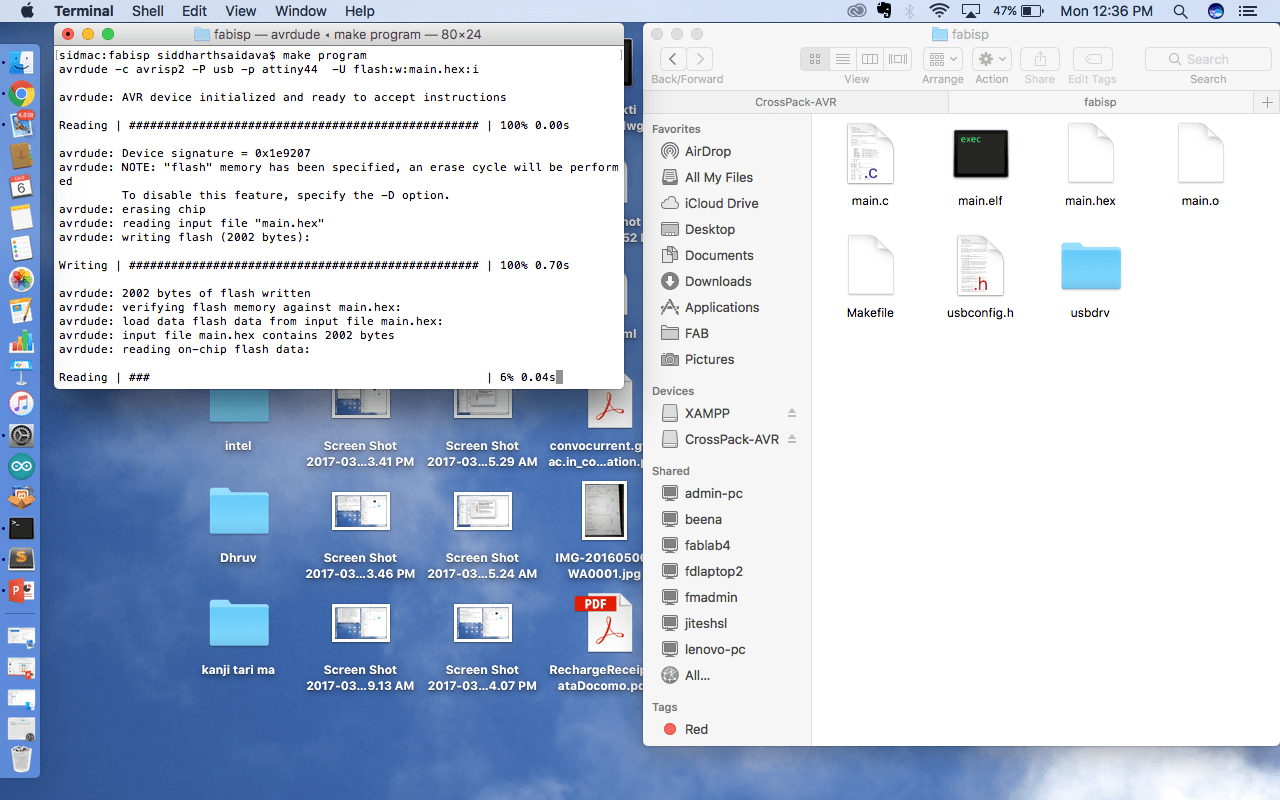
Task: Open Action gear dropdown in Finder
Action: (x=992, y=59)
